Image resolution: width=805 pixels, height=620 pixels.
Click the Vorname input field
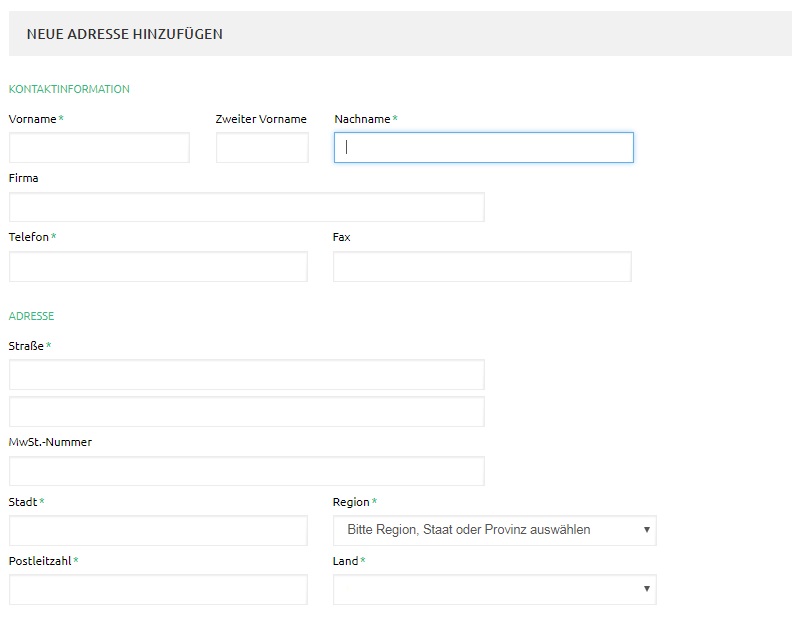pos(99,148)
